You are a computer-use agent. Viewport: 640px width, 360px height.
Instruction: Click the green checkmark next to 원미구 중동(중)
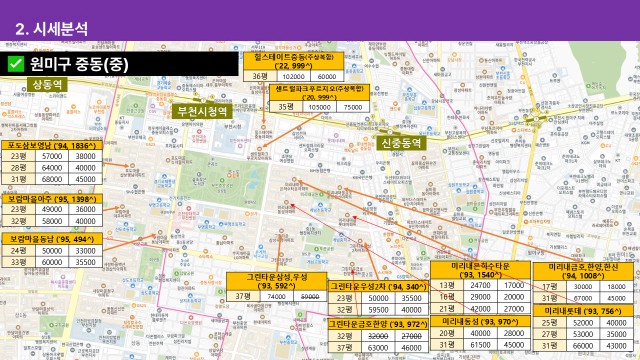coord(16,64)
